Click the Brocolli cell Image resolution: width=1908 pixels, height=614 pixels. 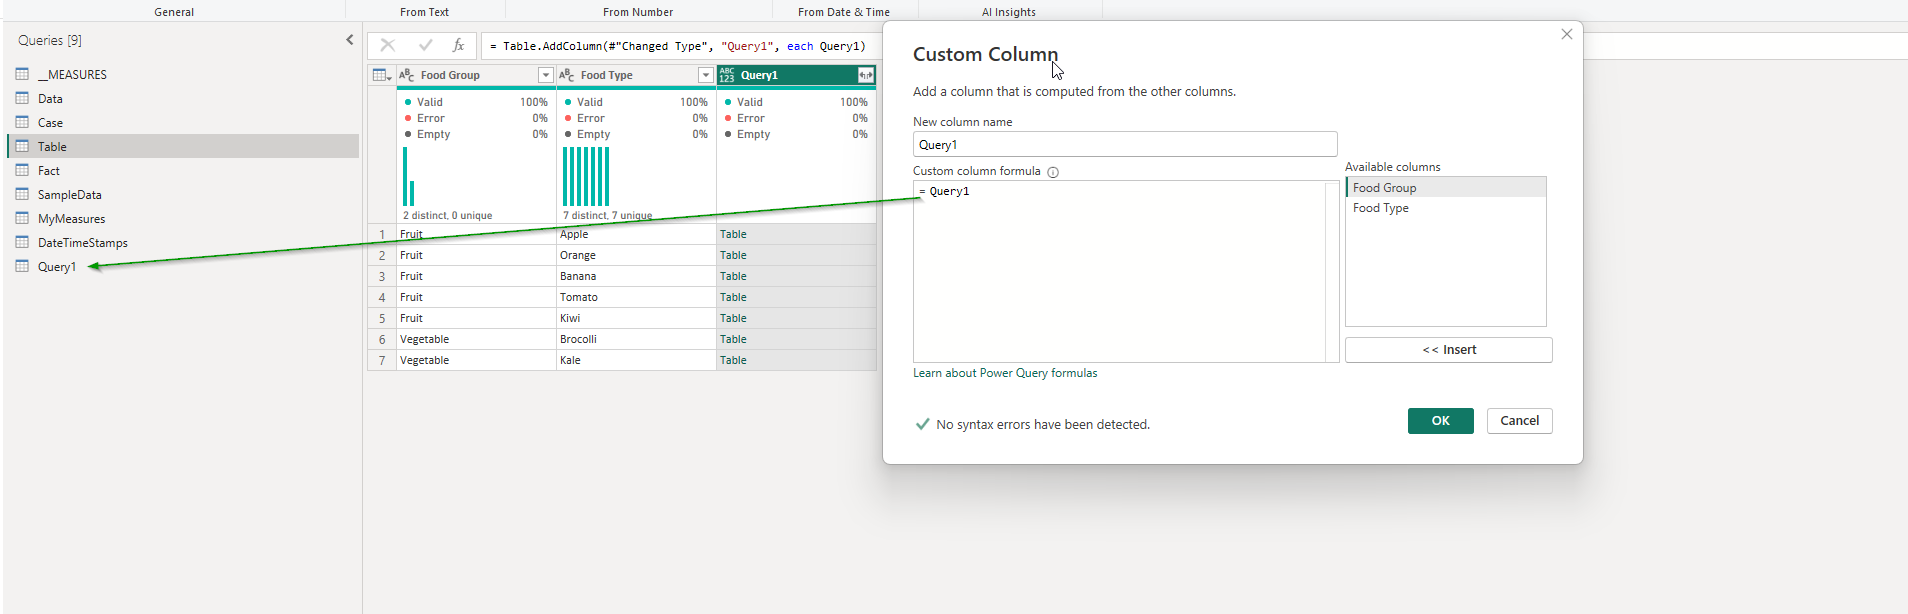[636, 339]
